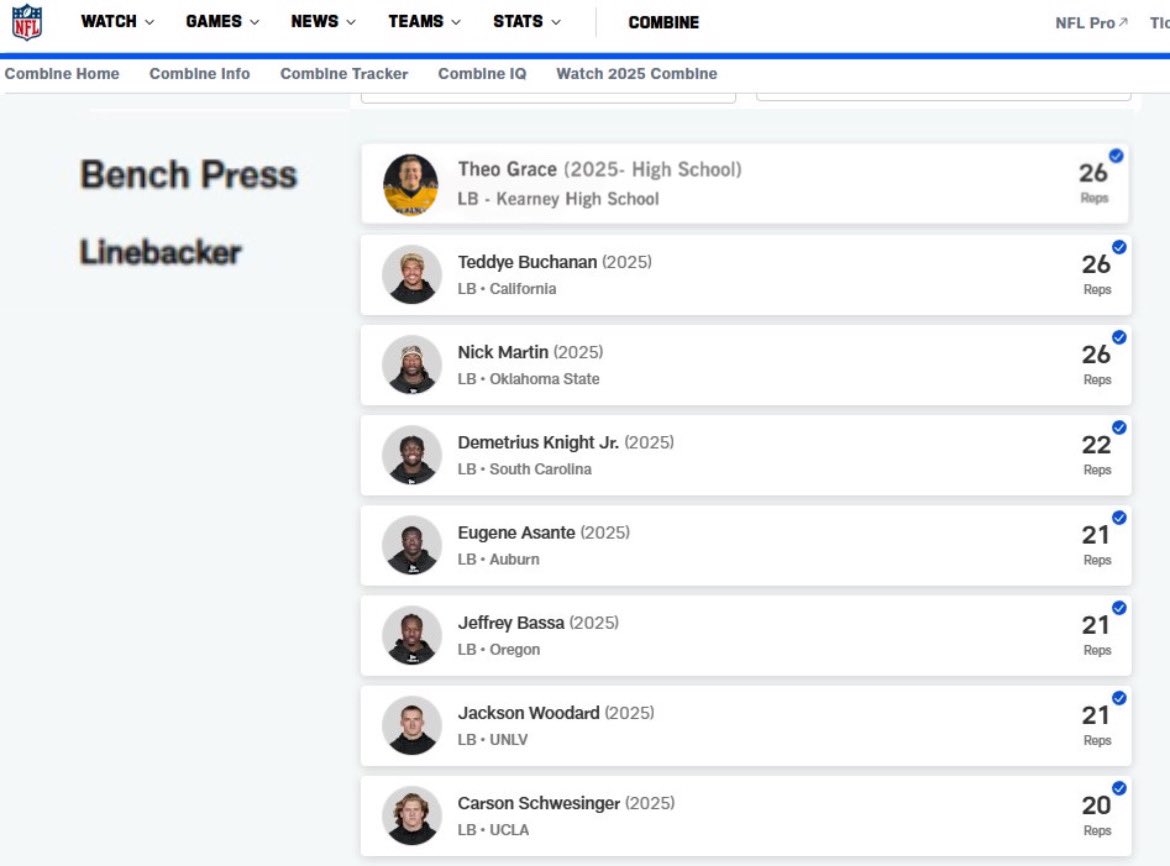The image size is (1170, 866).
Task: Click "LB • South Carolina" text
Action: point(525,469)
